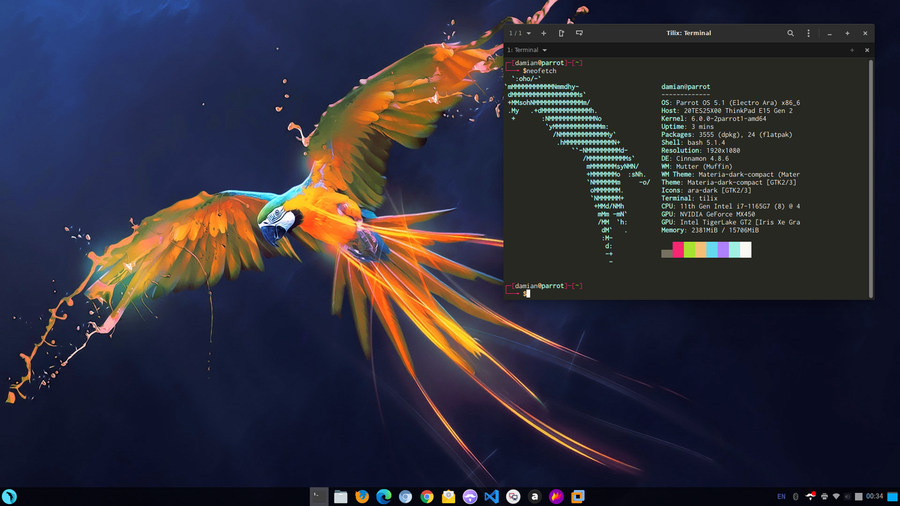Close the "1: Terminal" pane
Image resolution: width=900 pixels, height=506 pixels.
click(867, 50)
